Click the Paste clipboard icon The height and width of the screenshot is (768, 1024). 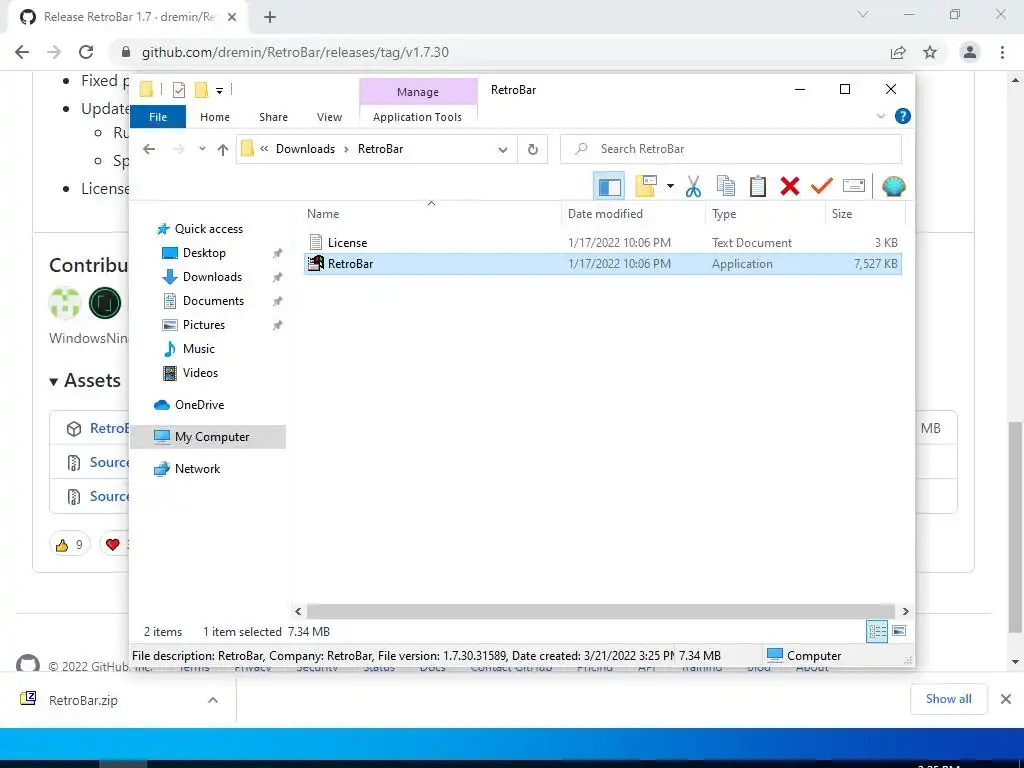click(x=758, y=187)
